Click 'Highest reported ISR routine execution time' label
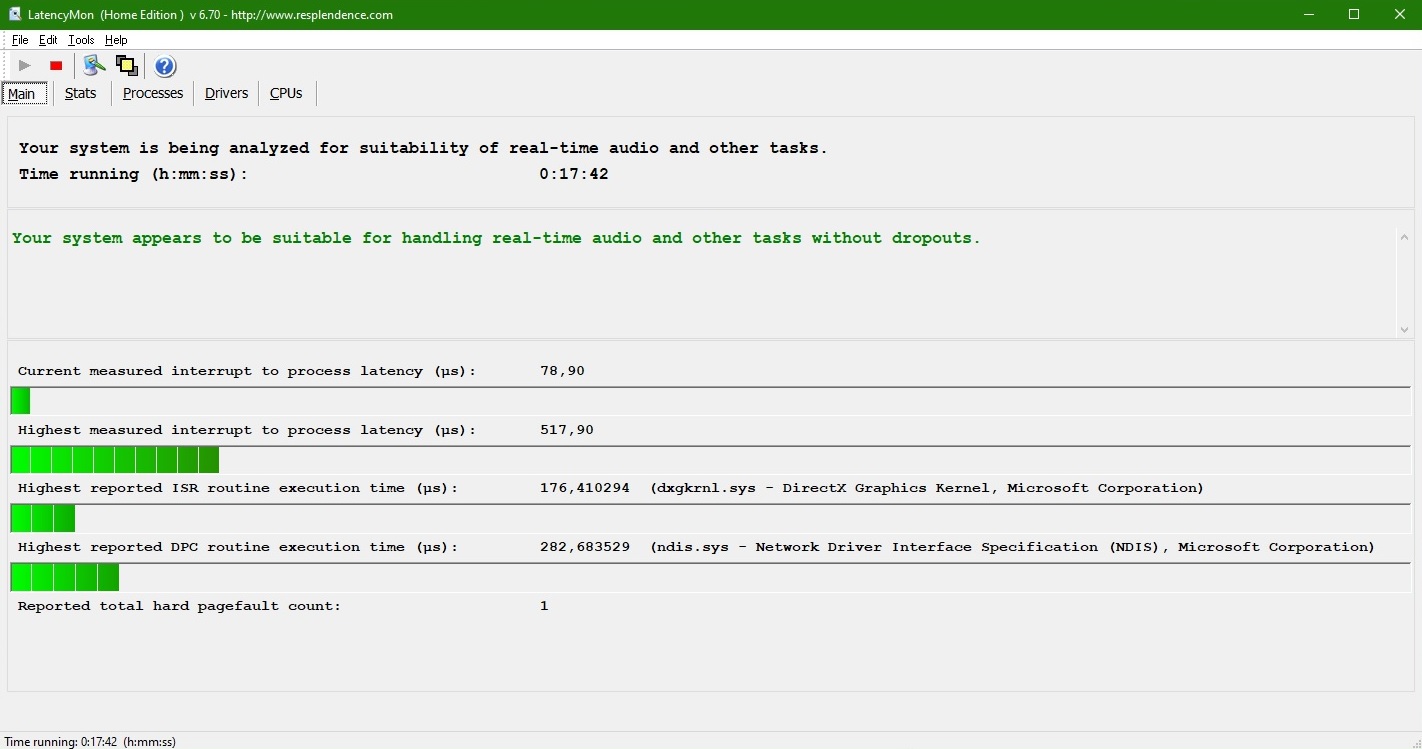Viewport: 1422px width, 749px height. (x=238, y=488)
